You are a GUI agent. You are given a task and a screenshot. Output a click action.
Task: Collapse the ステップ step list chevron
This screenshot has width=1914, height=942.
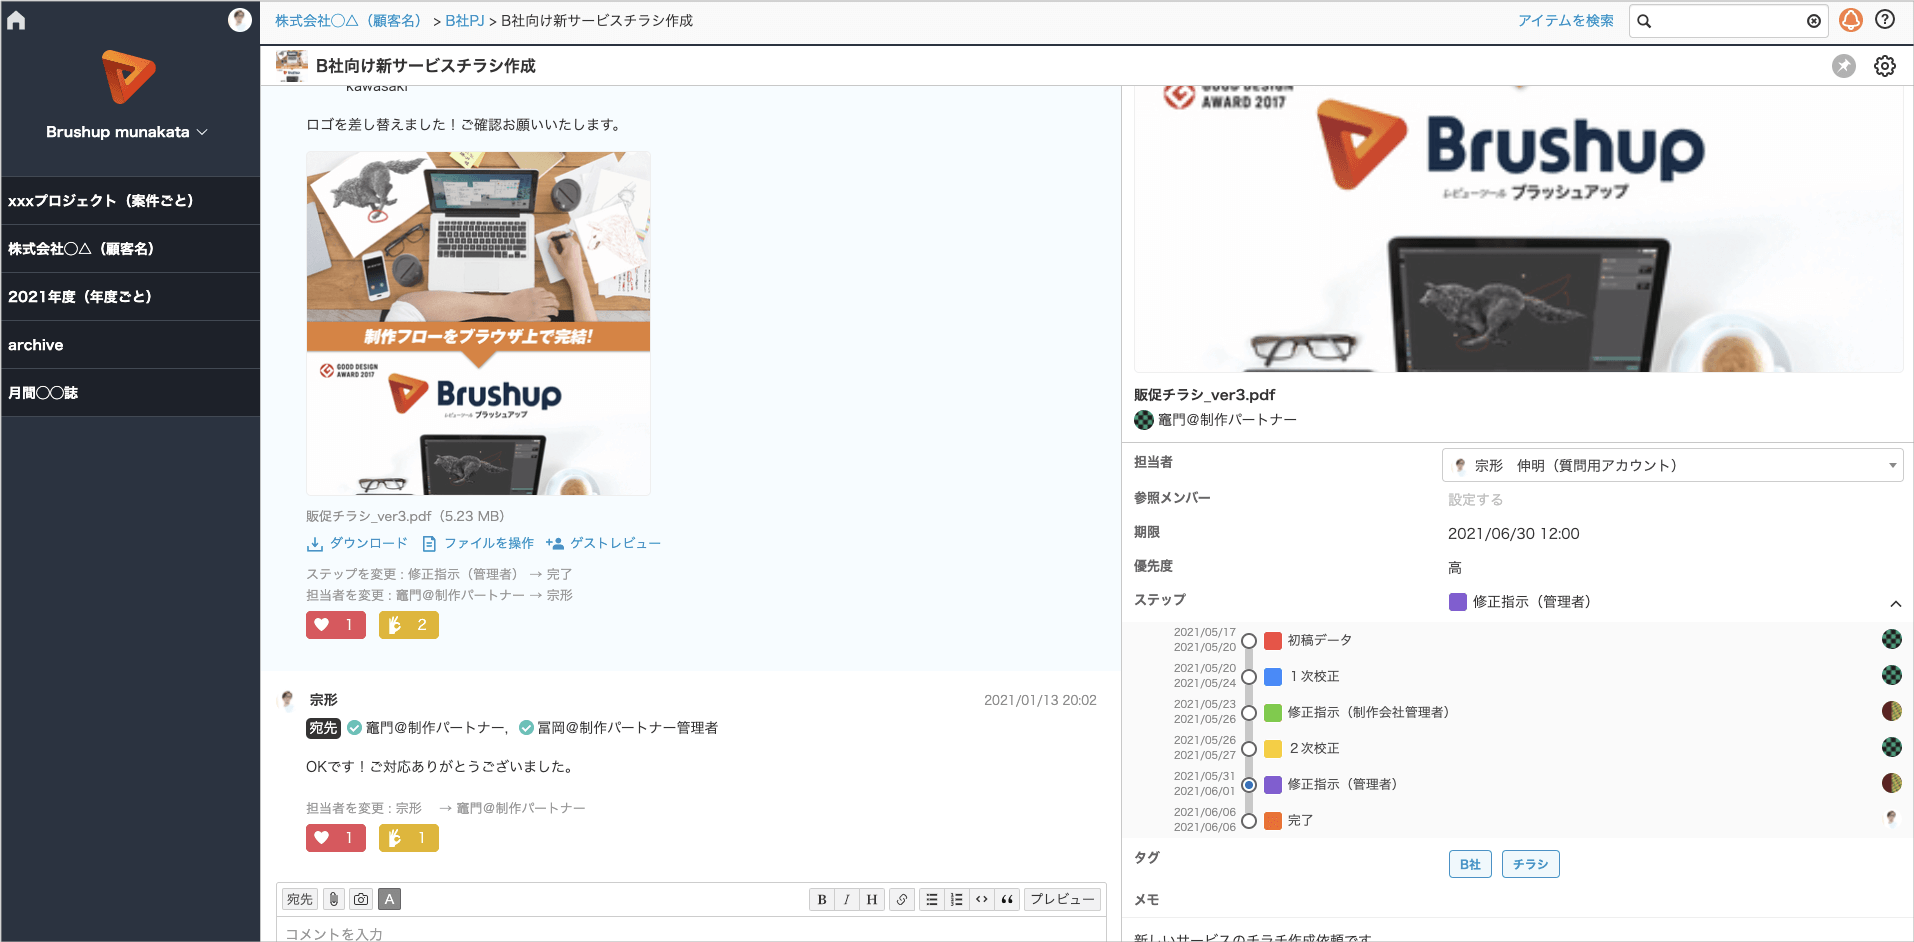coord(1895,603)
